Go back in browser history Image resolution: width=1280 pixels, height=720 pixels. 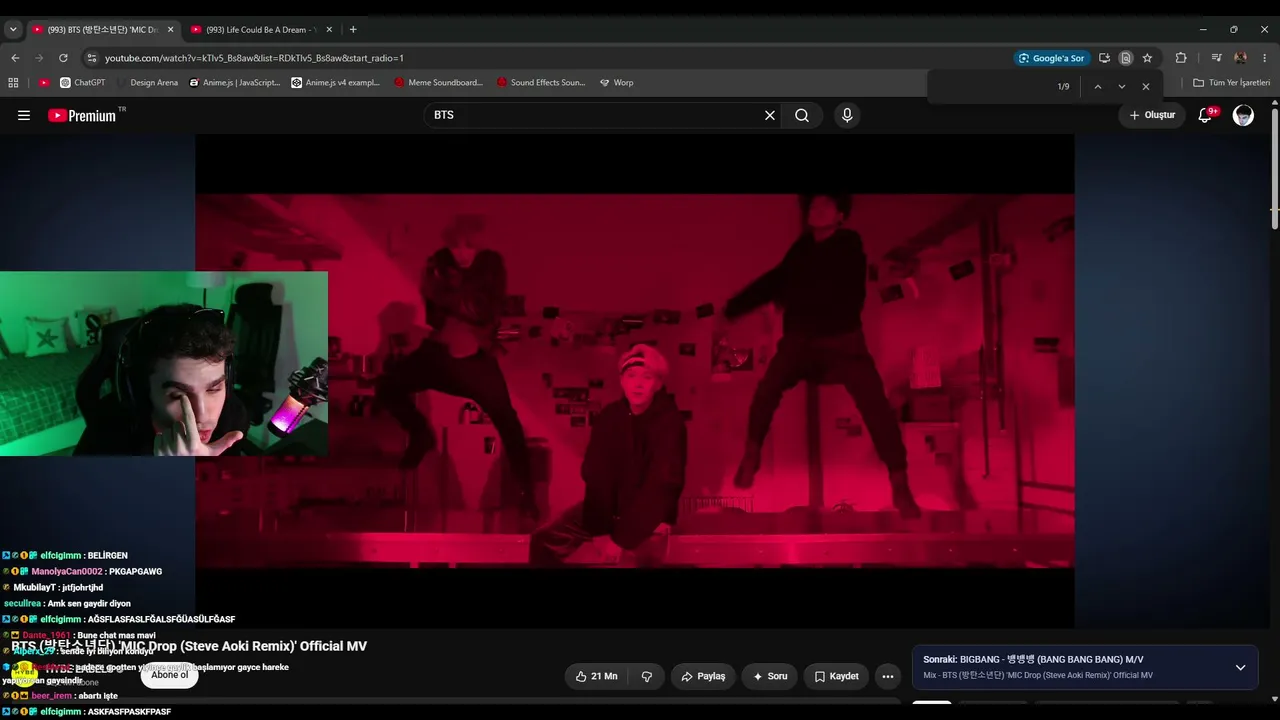point(15,58)
